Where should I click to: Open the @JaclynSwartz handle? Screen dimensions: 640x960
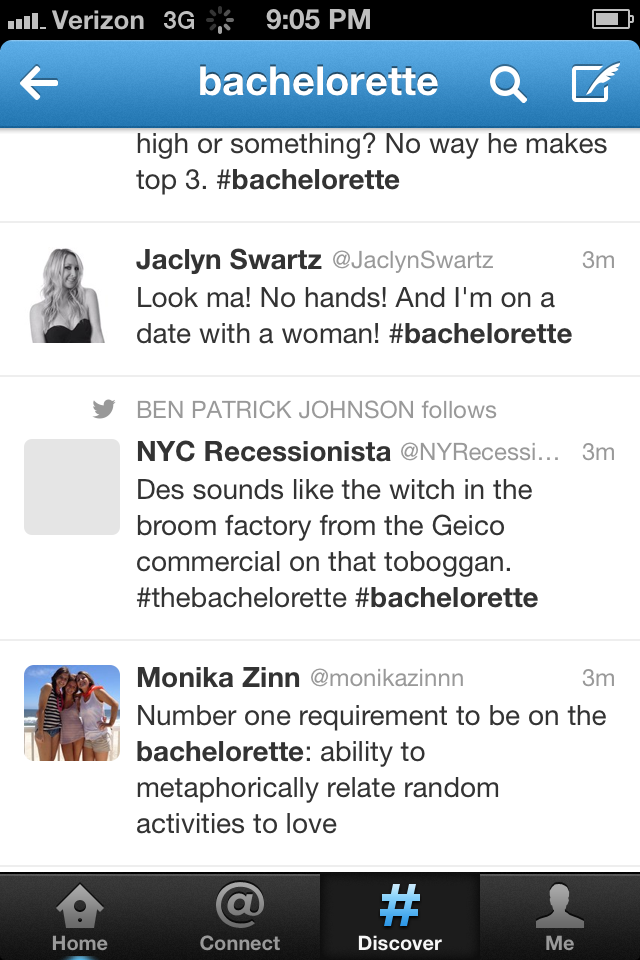413,261
